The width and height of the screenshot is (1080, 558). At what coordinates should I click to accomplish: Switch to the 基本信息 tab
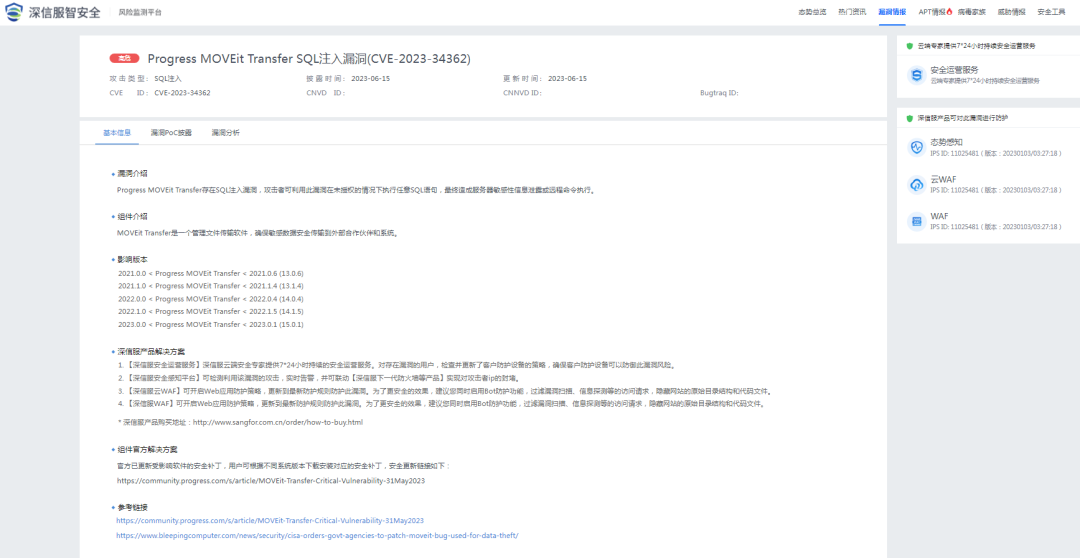117,132
